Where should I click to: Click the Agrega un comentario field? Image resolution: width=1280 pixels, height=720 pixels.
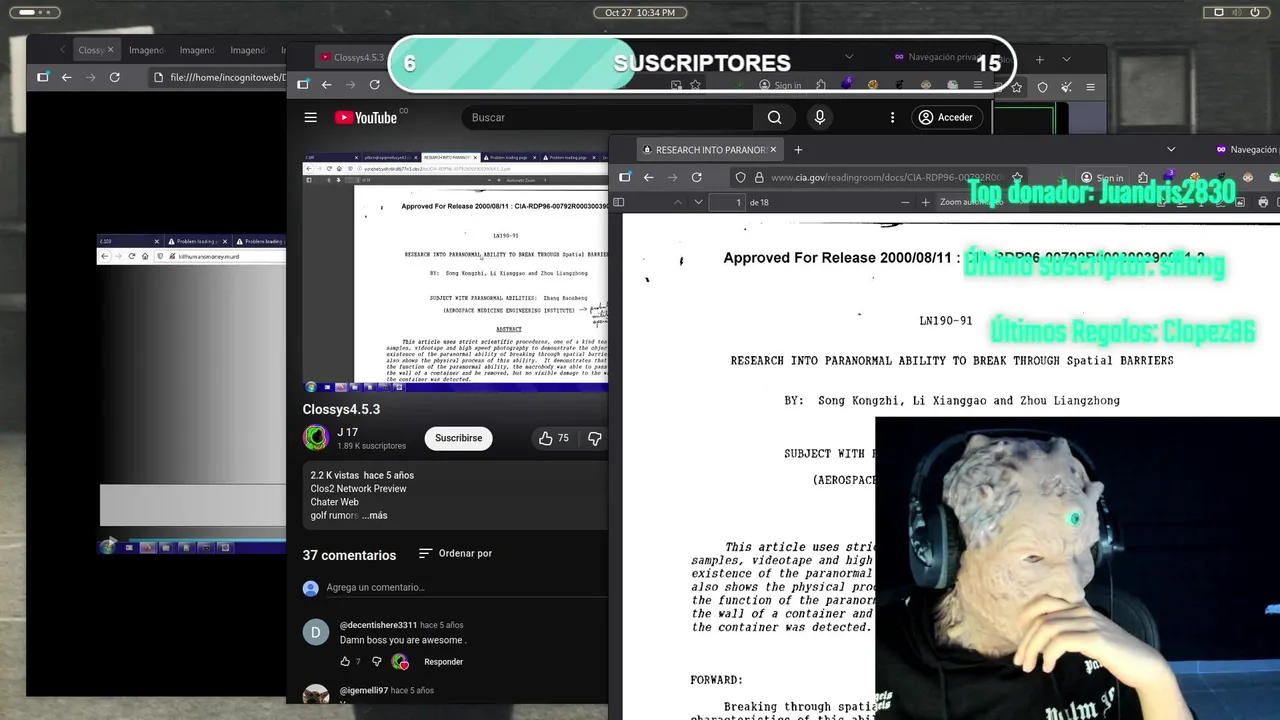point(465,587)
